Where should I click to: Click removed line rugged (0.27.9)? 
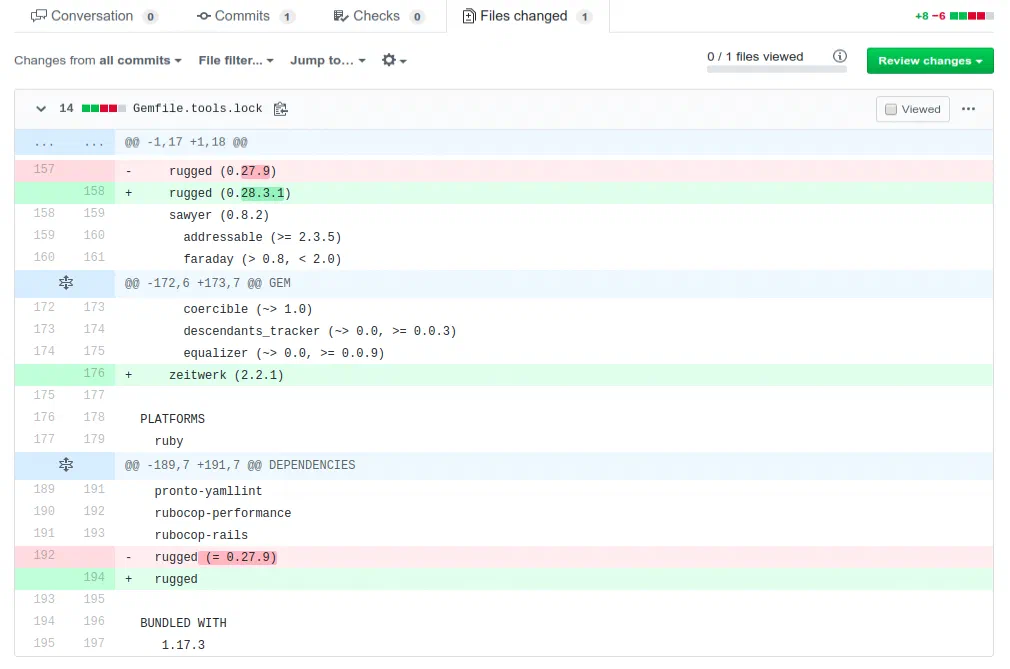pos(504,171)
